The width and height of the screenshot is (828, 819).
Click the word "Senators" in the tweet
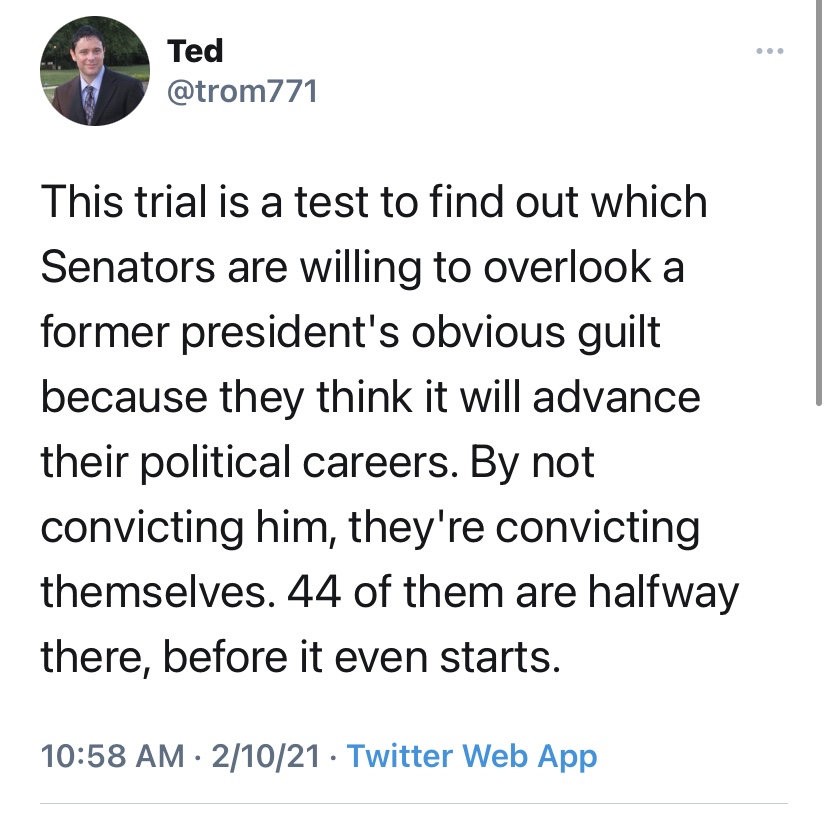[x=126, y=269]
